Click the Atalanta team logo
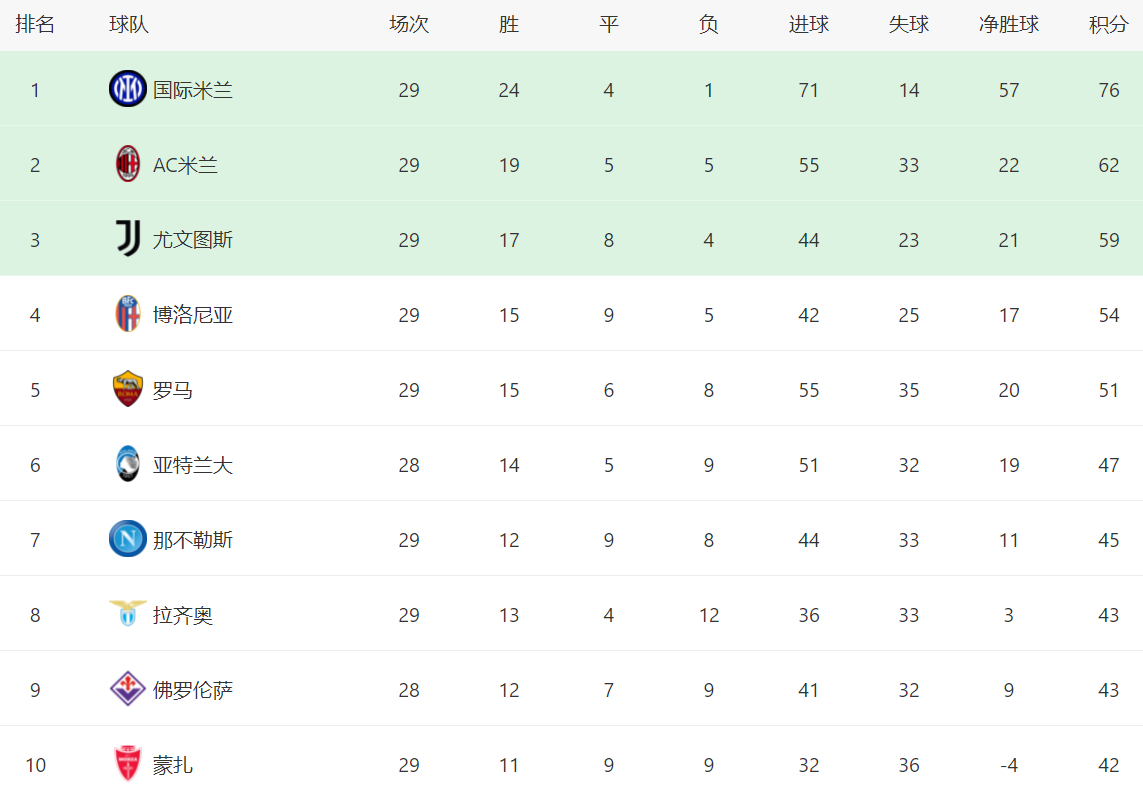 [x=128, y=464]
